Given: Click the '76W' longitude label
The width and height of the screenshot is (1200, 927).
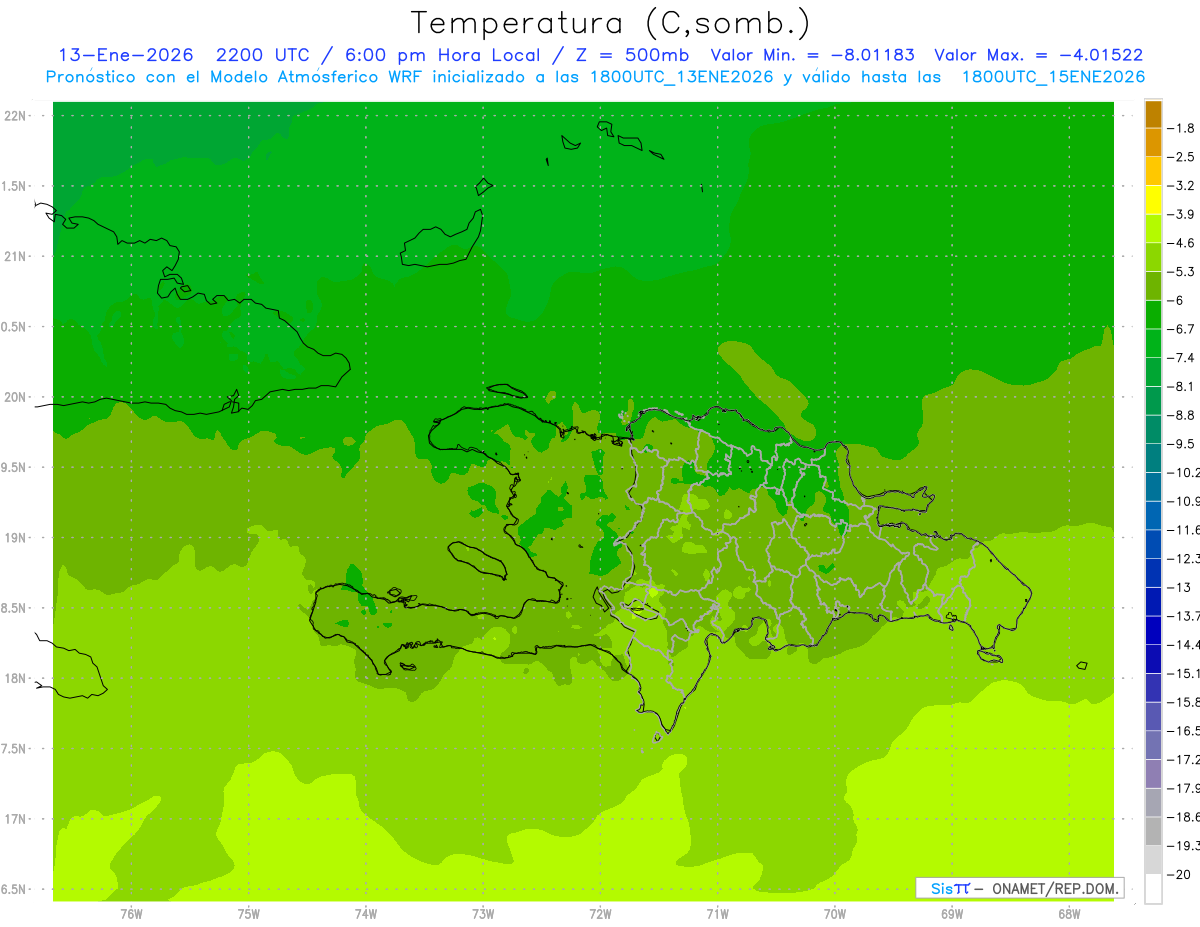Looking at the screenshot, I should pos(131,913).
